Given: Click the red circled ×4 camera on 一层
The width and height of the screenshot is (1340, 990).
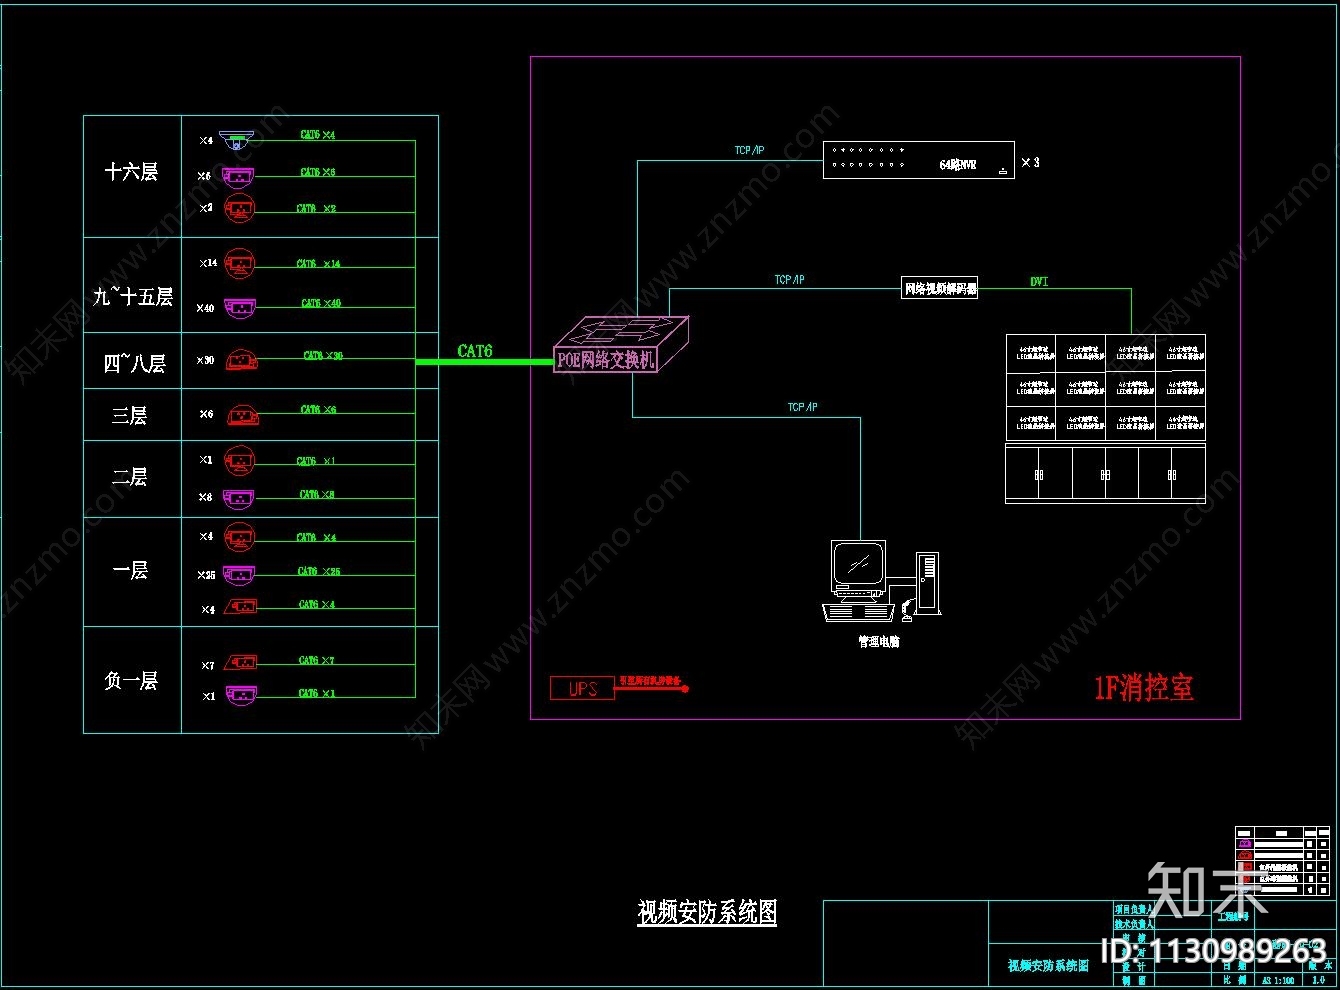Looking at the screenshot, I should tap(239, 537).
